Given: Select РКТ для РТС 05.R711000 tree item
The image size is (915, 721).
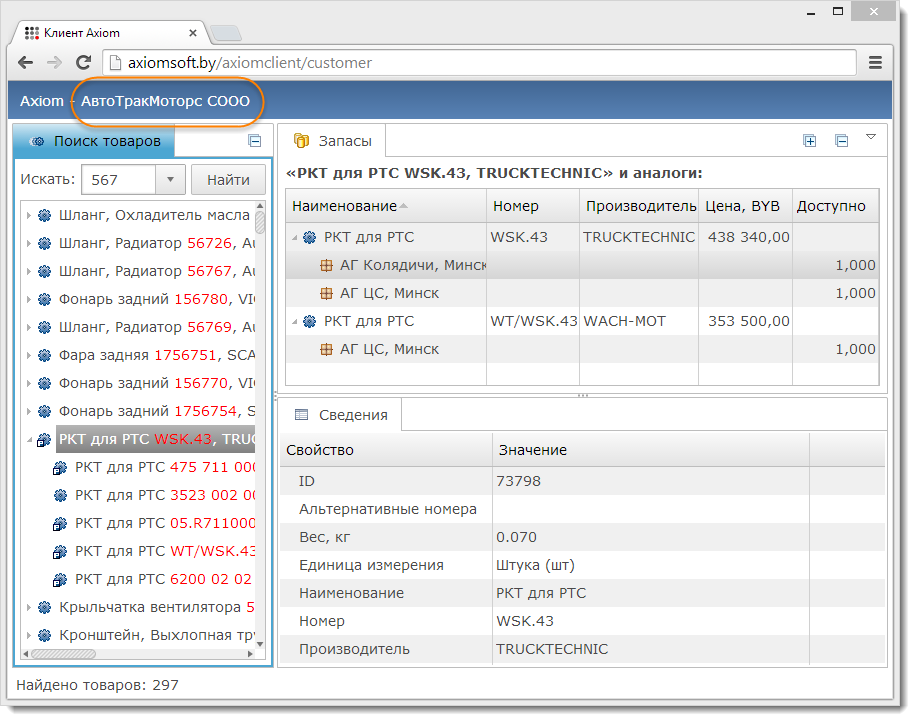Looking at the screenshot, I should 166,523.
